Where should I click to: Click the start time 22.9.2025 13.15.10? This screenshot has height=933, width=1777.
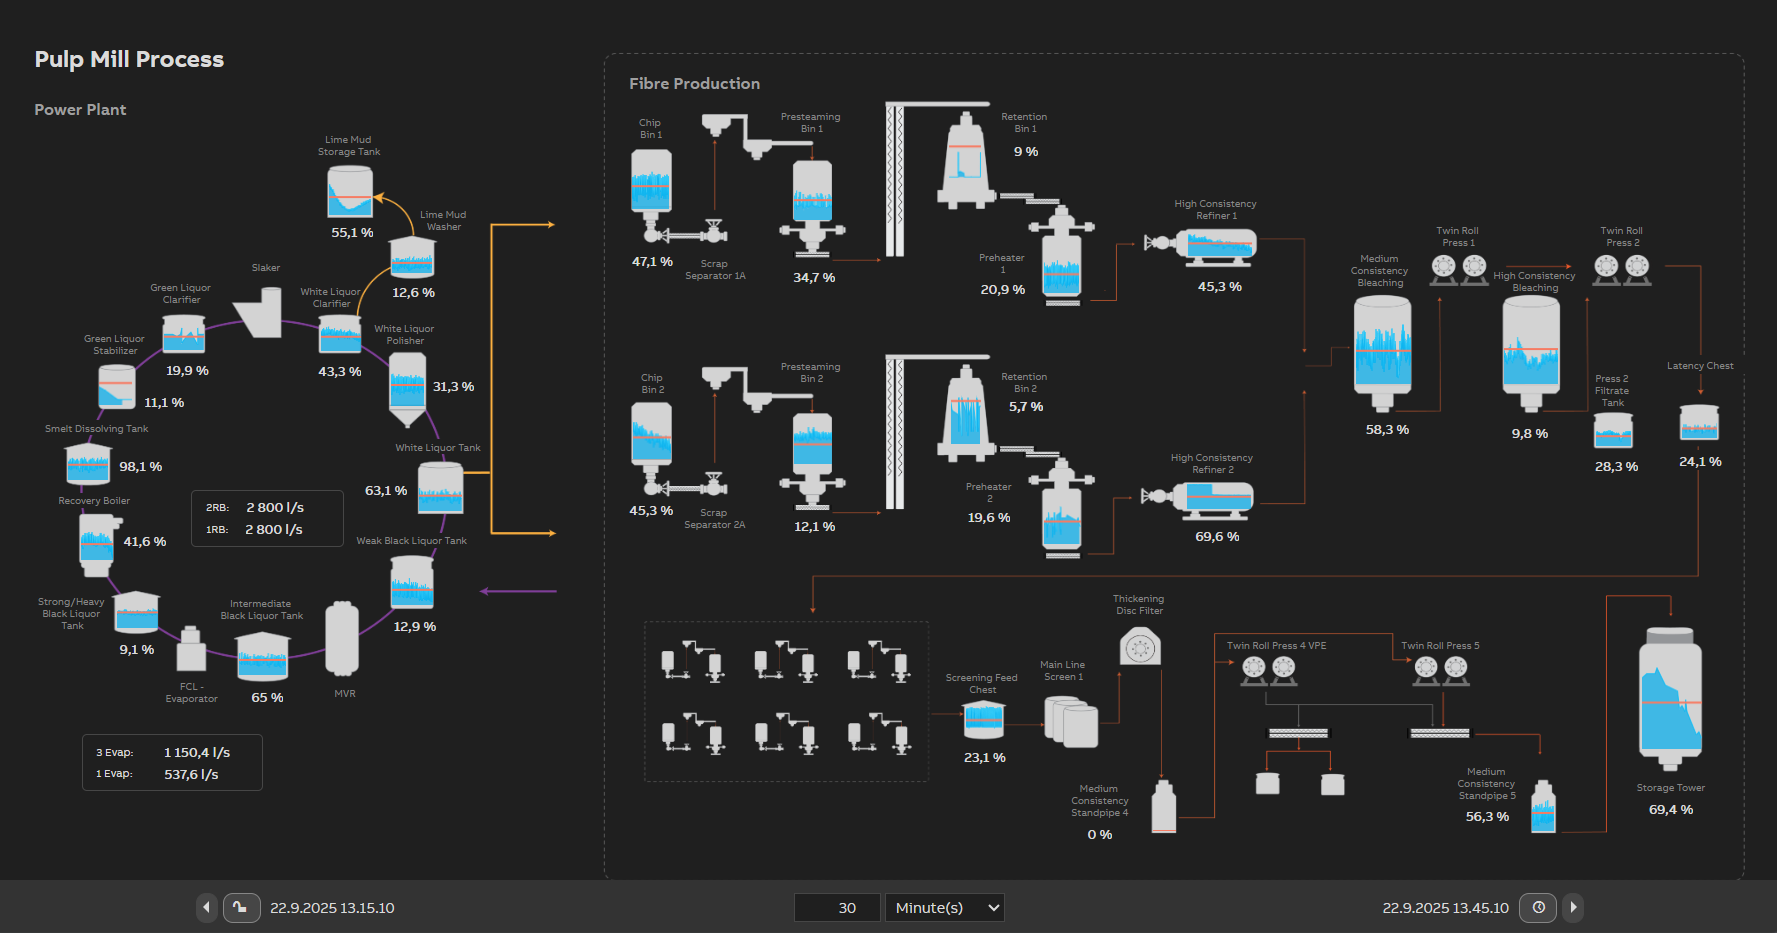[x=332, y=908]
